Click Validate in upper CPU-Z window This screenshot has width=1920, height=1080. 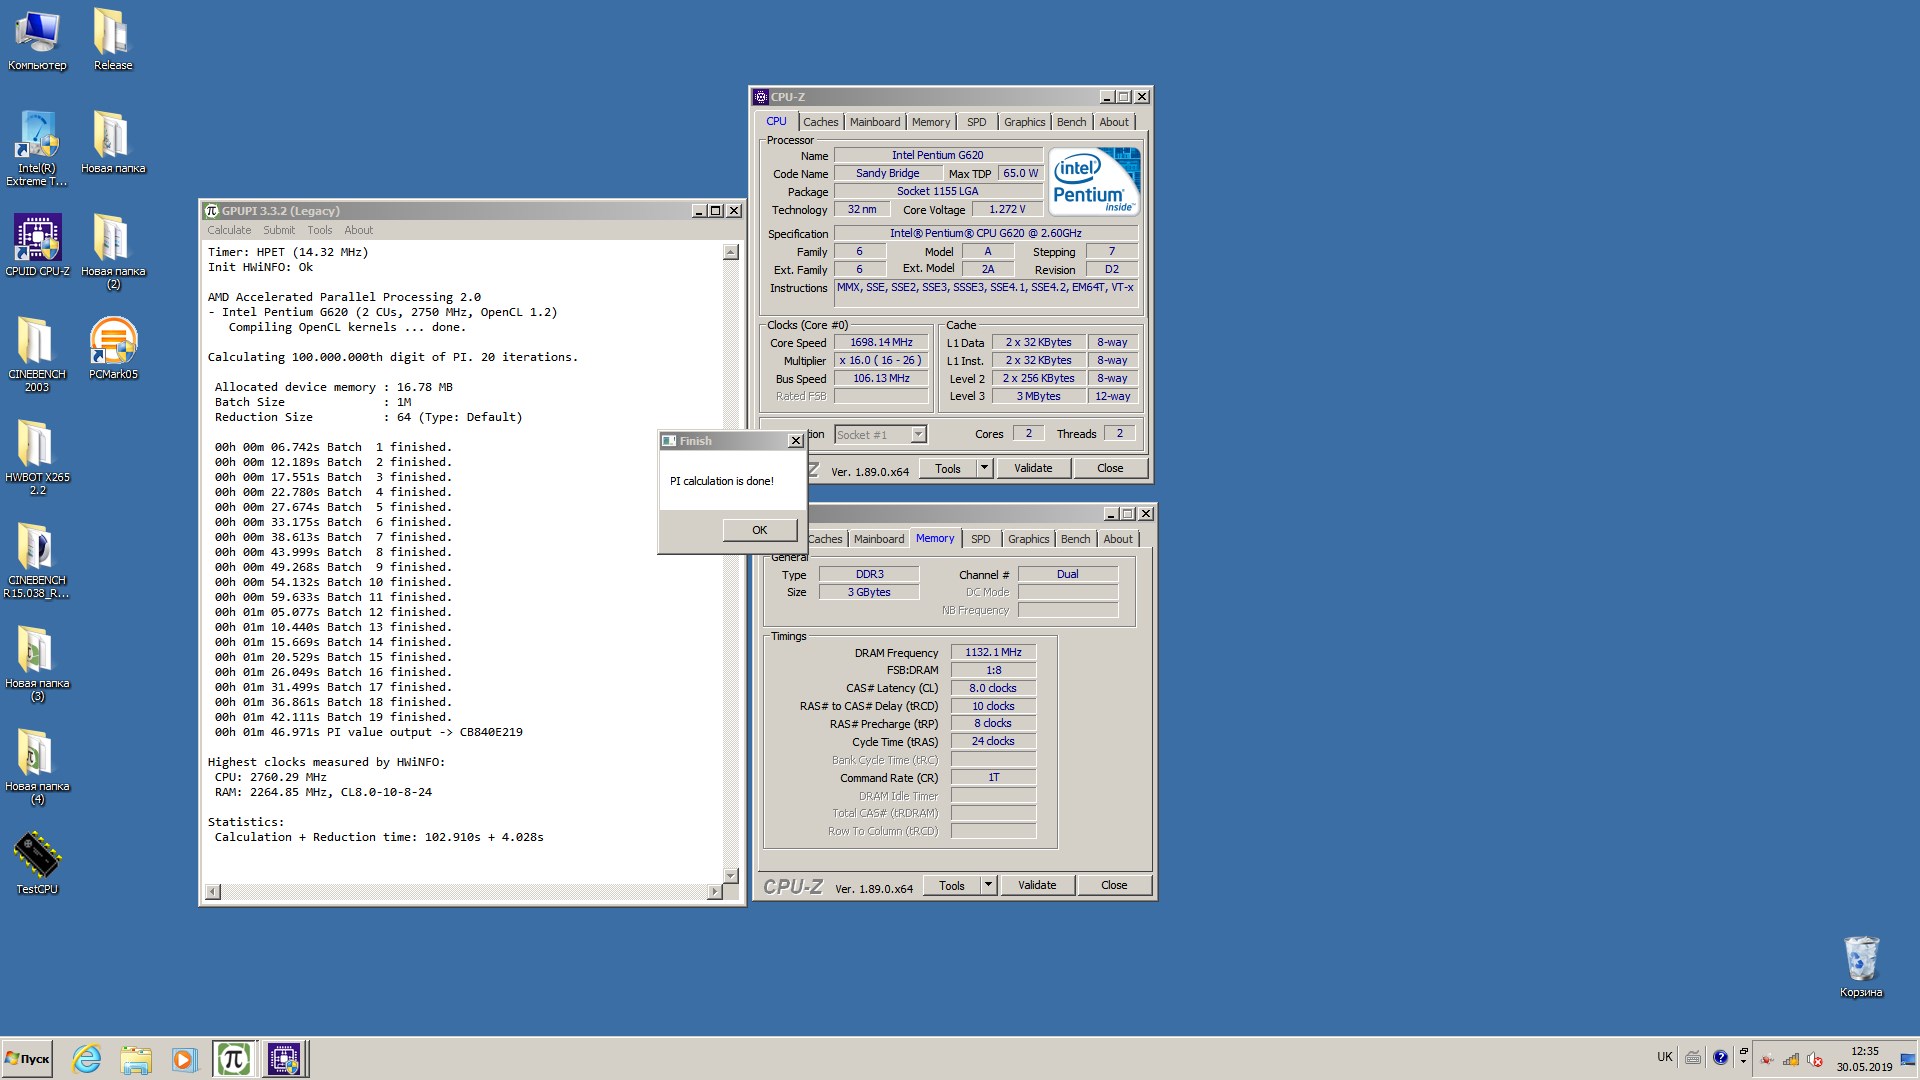(1033, 468)
